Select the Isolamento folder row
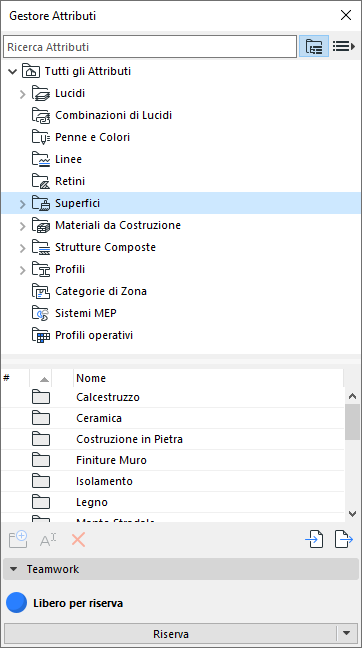Screen dimensions: 362x648 [173, 481]
